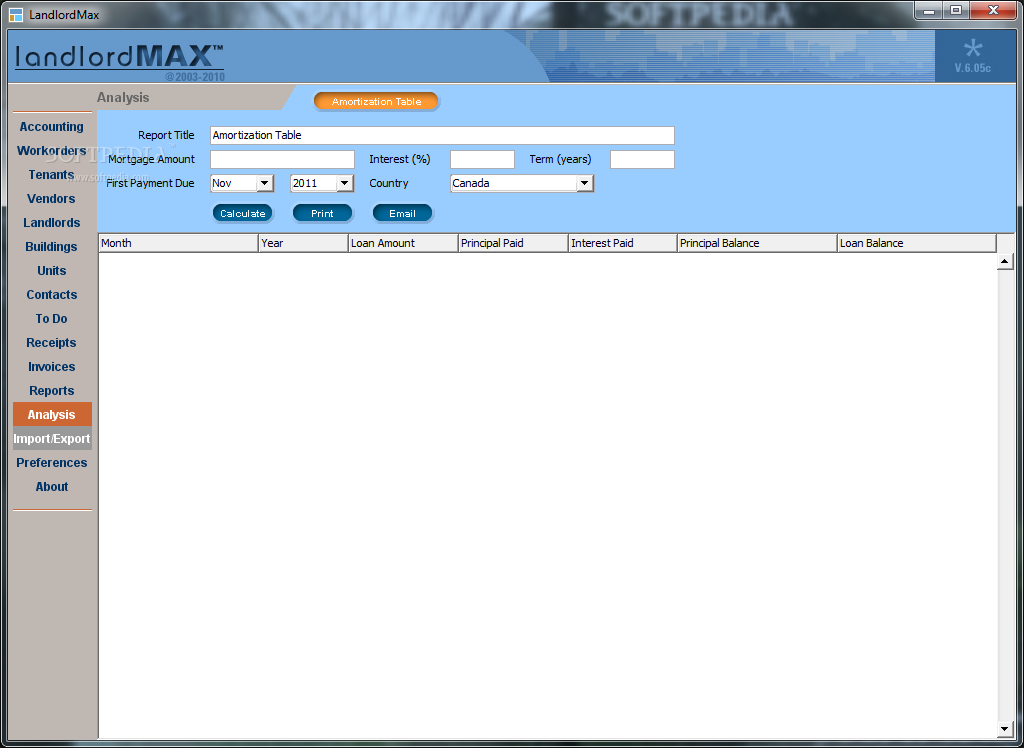Open Reports from the sidebar

click(x=52, y=391)
